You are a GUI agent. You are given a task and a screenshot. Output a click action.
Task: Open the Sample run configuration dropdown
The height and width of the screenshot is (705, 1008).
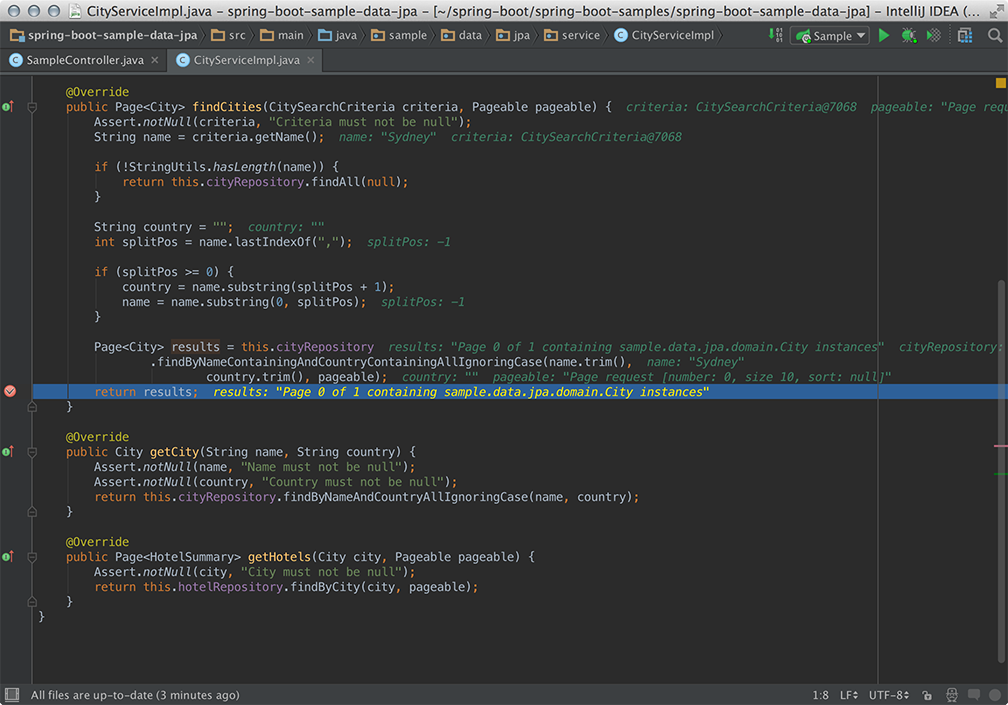click(x=831, y=36)
